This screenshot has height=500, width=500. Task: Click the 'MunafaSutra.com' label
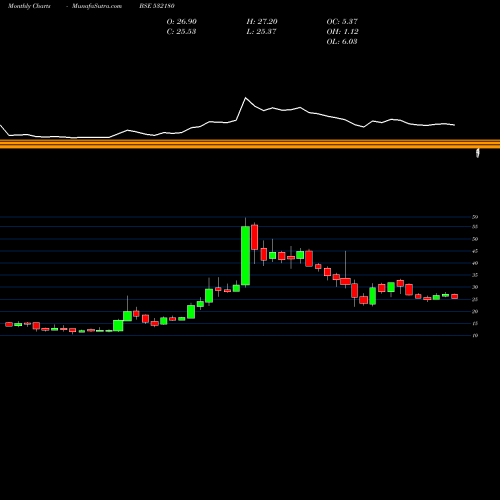[97, 6]
